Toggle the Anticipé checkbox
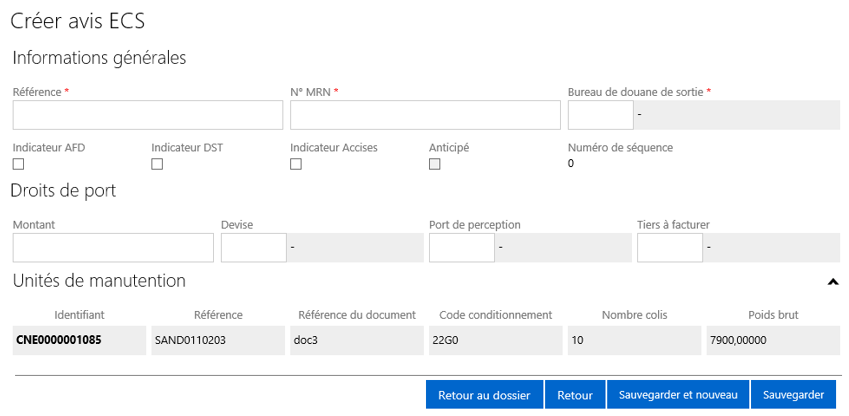The height and width of the screenshot is (416, 849). [434, 164]
